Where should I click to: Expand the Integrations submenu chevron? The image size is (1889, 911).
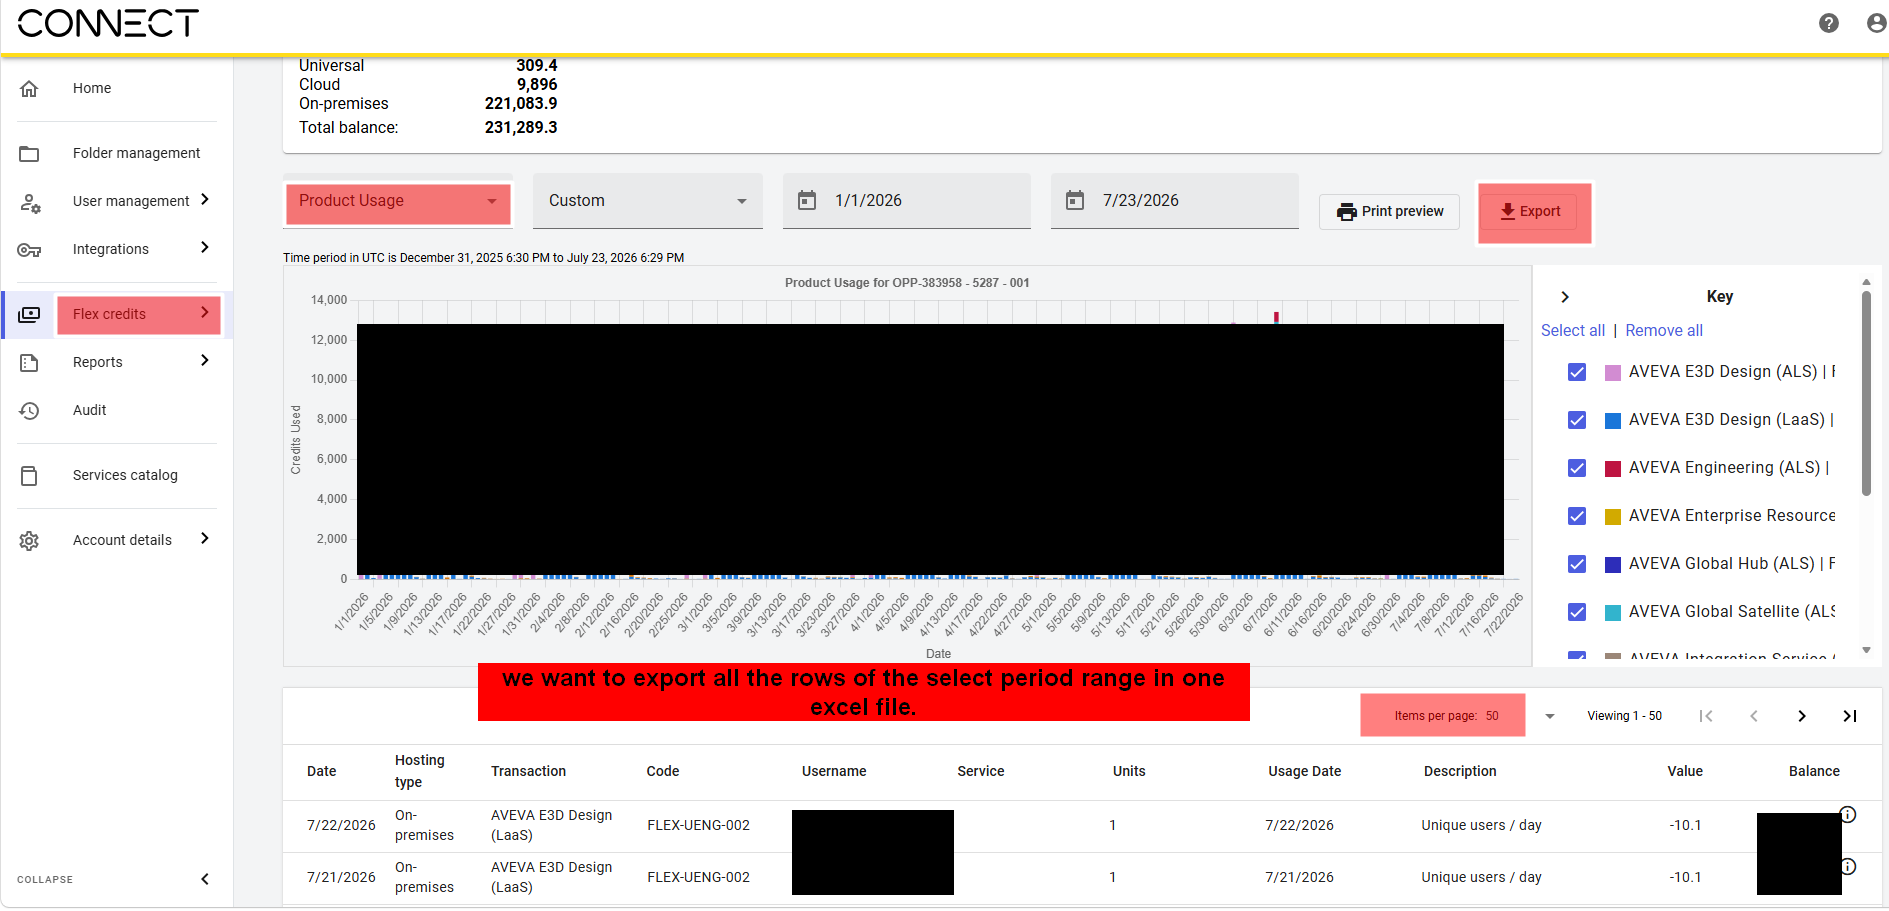click(205, 248)
